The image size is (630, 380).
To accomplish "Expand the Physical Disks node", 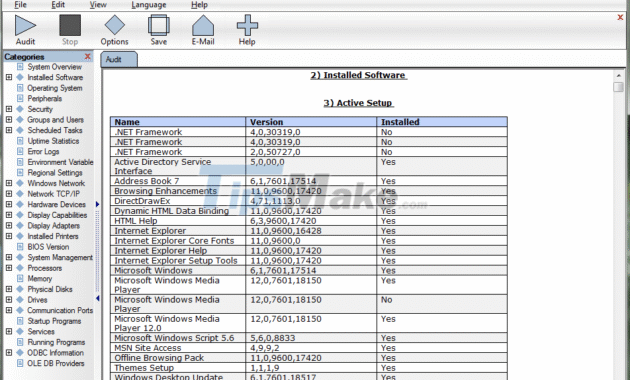I will (9, 289).
